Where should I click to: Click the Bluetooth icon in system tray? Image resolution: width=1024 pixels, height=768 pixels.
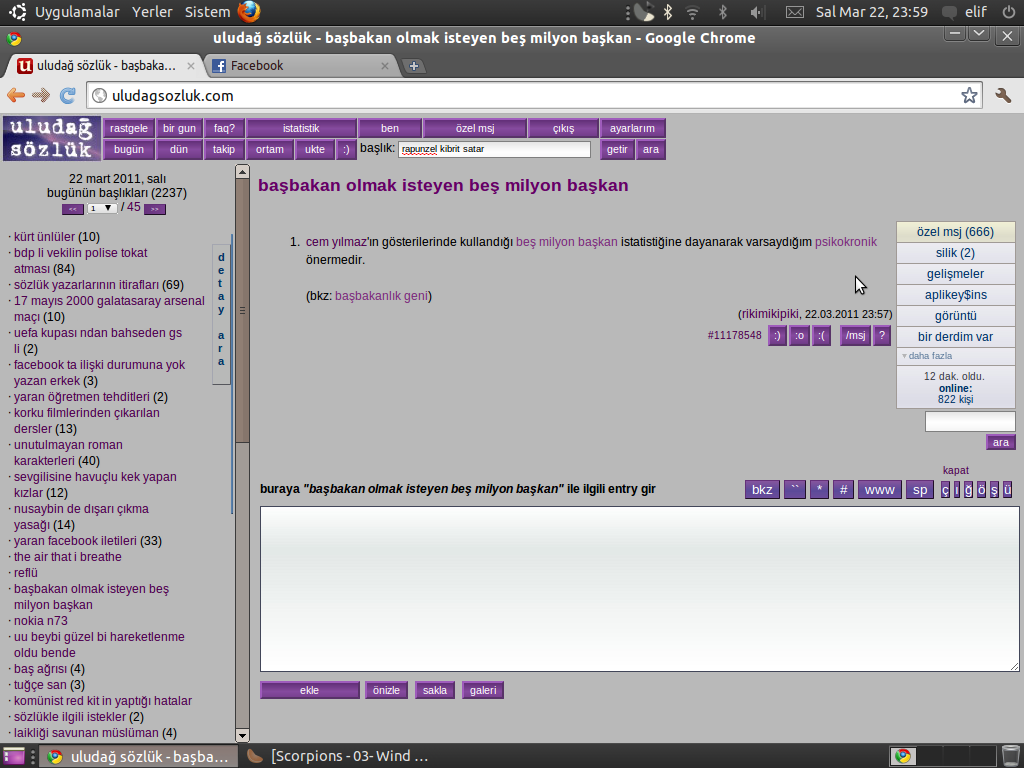667,11
